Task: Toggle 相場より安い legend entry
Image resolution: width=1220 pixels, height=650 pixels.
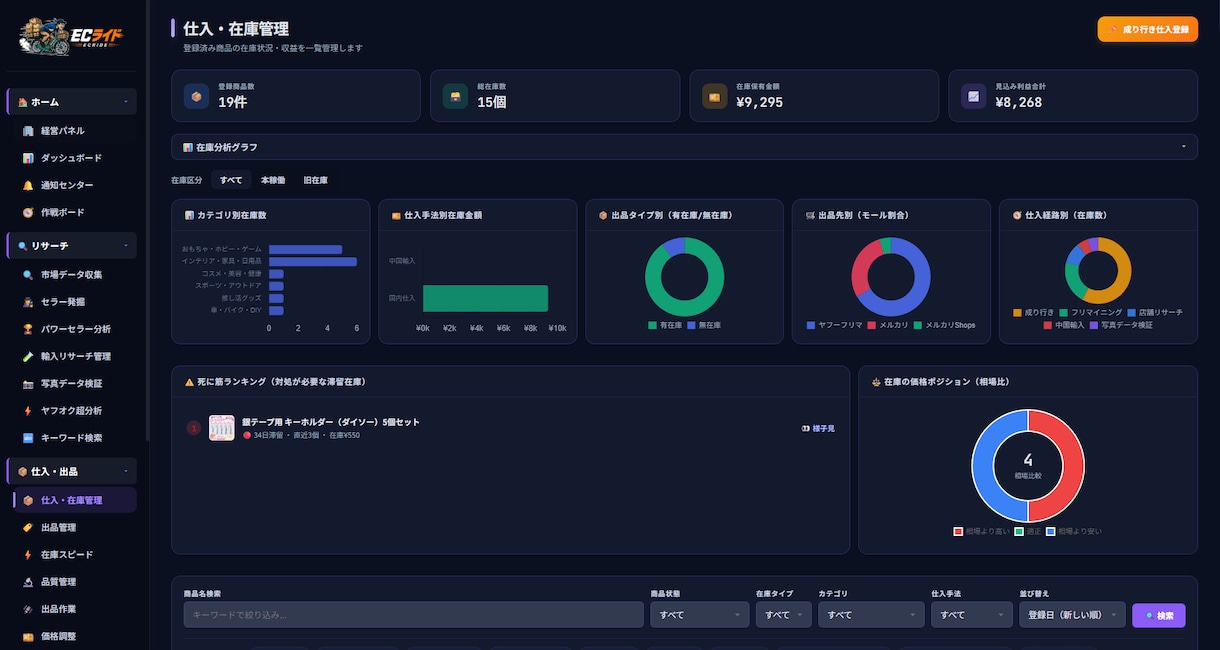Action: click(1074, 531)
